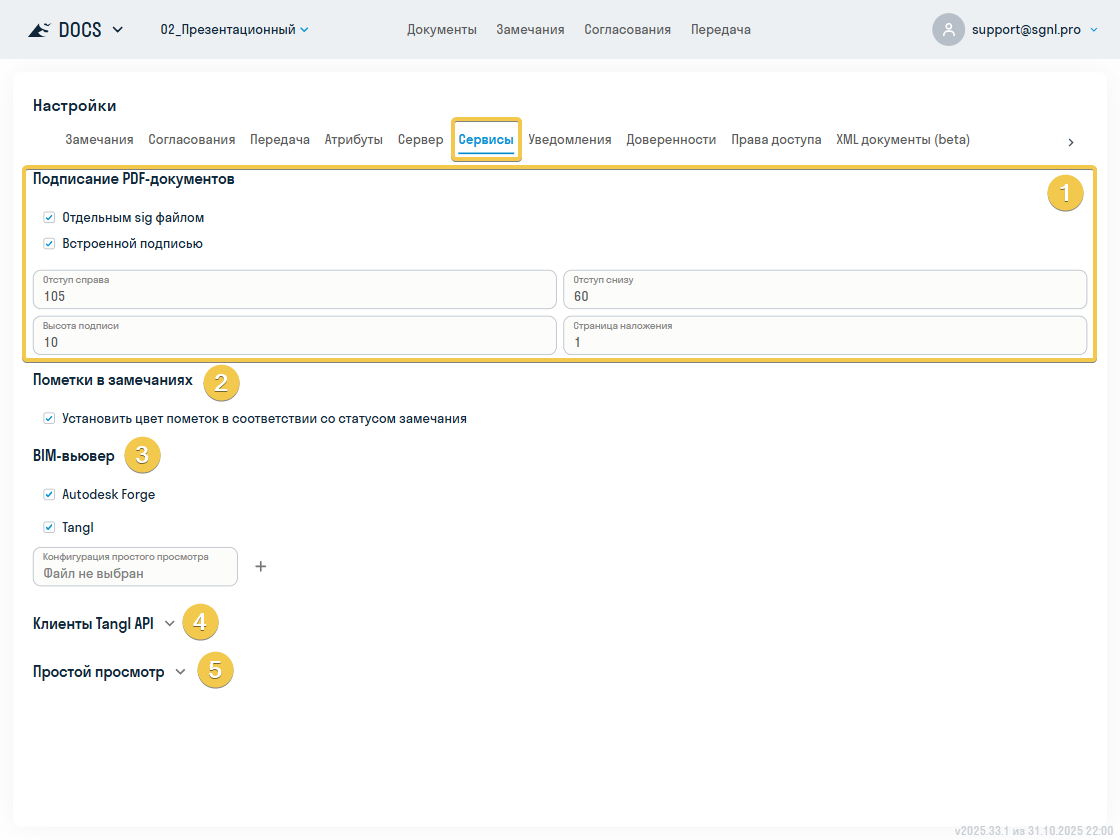Disable the Autodesk Forge viewer checkbox
Image resolution: width=1120 pixels, height=840 pixels.
click(49, 494)
